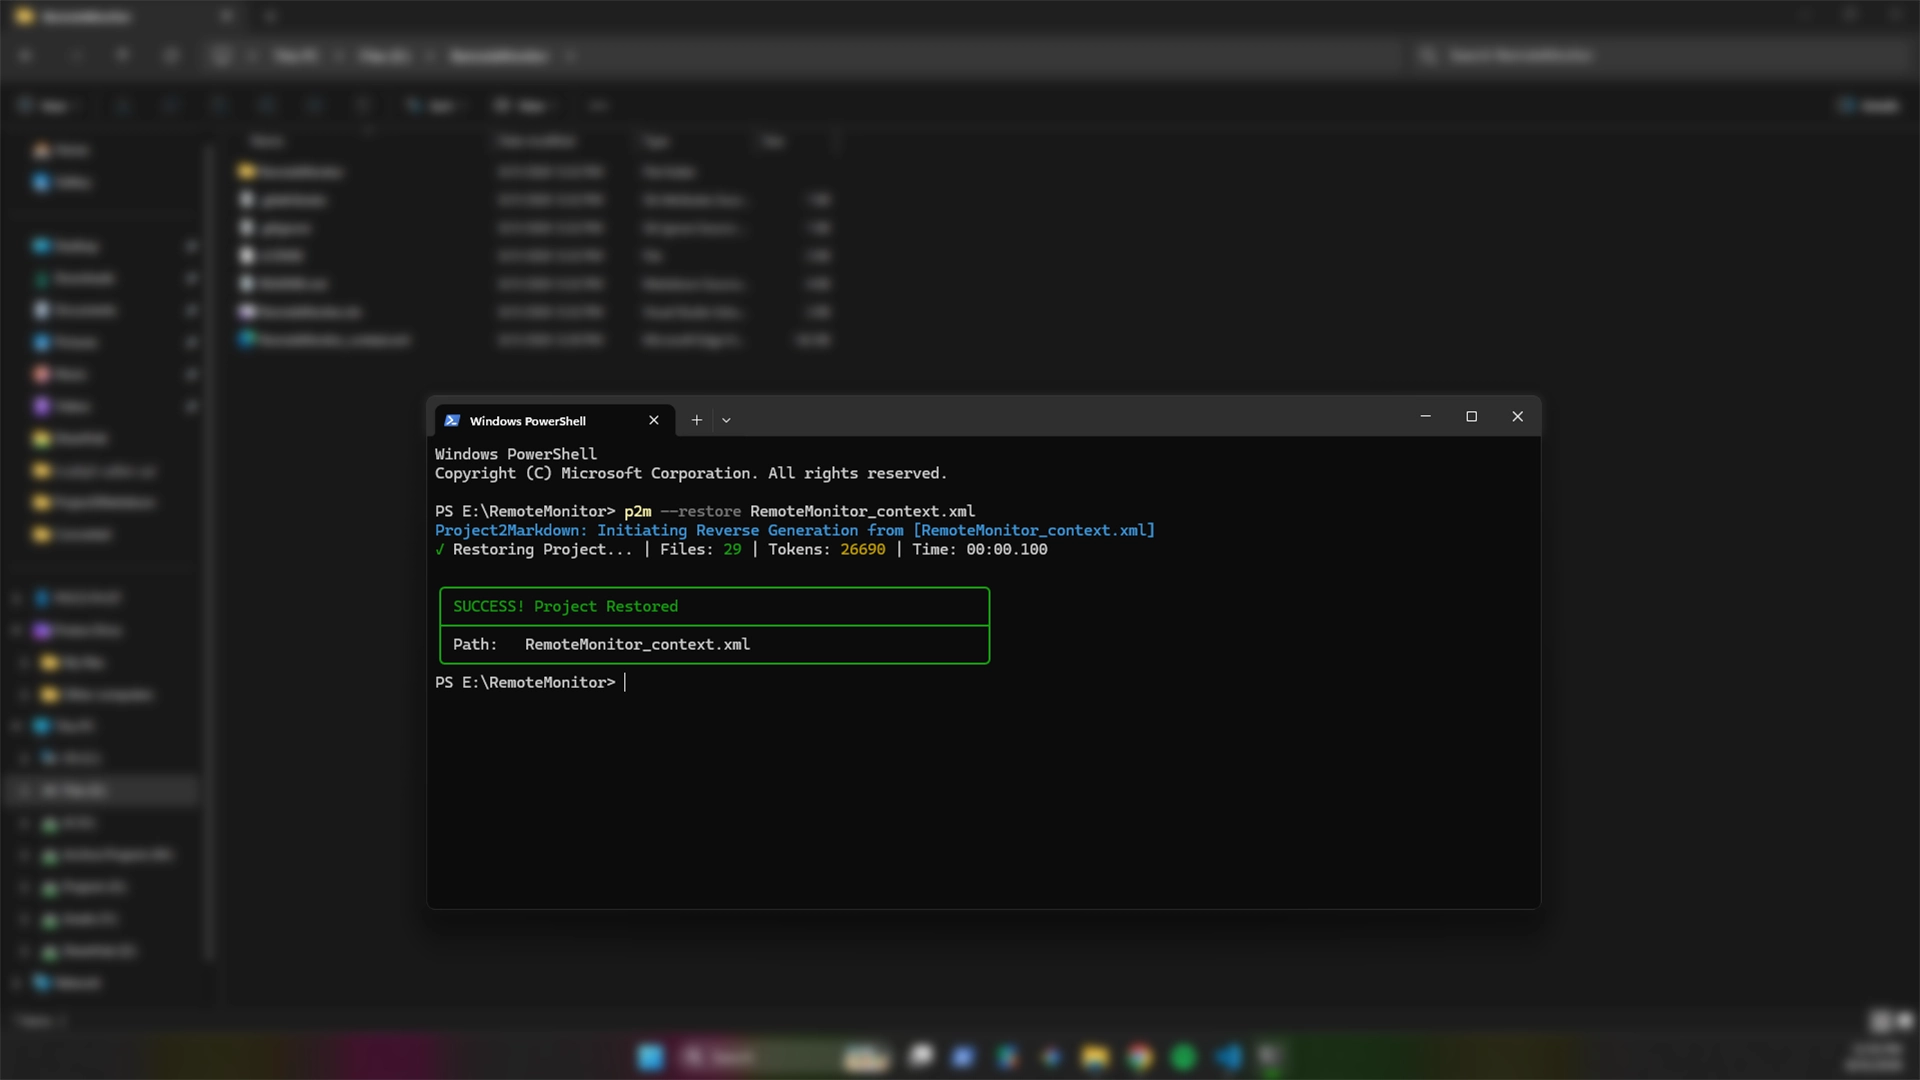Screen dimensions: 1920x1080
Task: Close the Windows PowerShell tab
Action: (654, 420)
